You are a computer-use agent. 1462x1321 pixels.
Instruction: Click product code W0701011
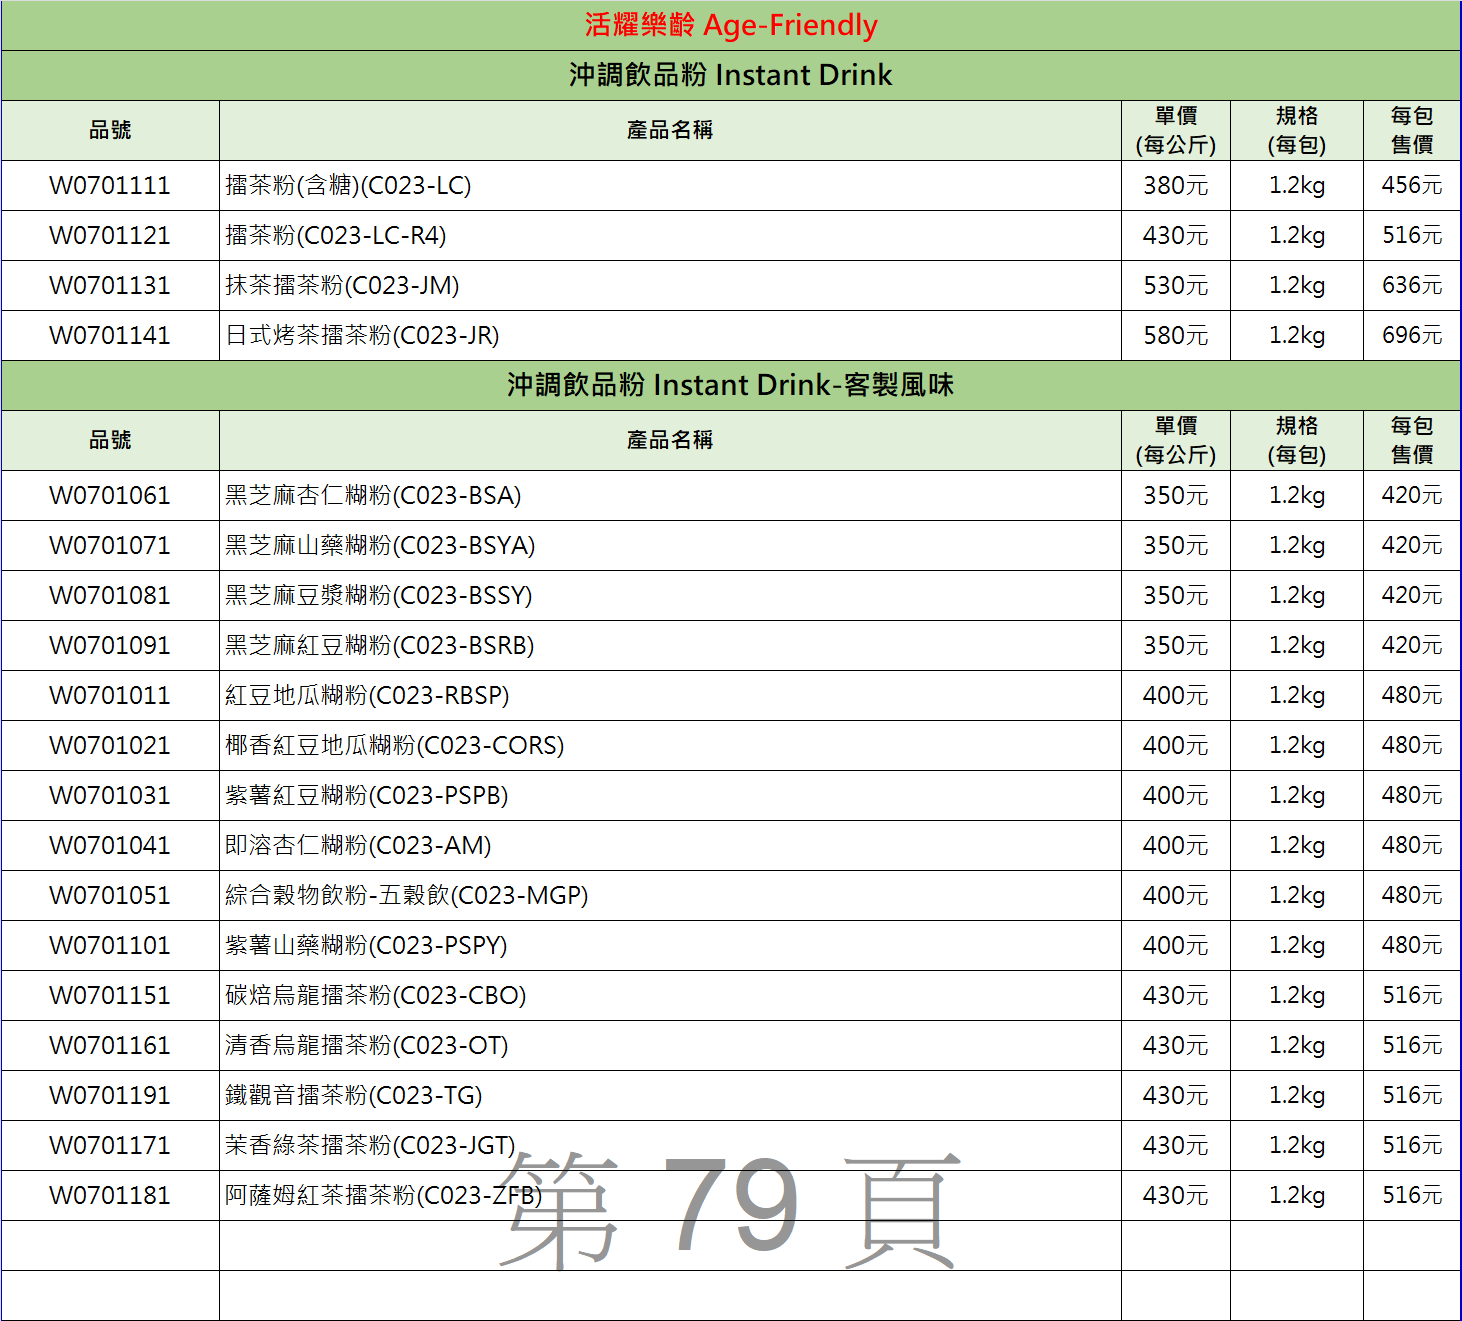point(110,696)
